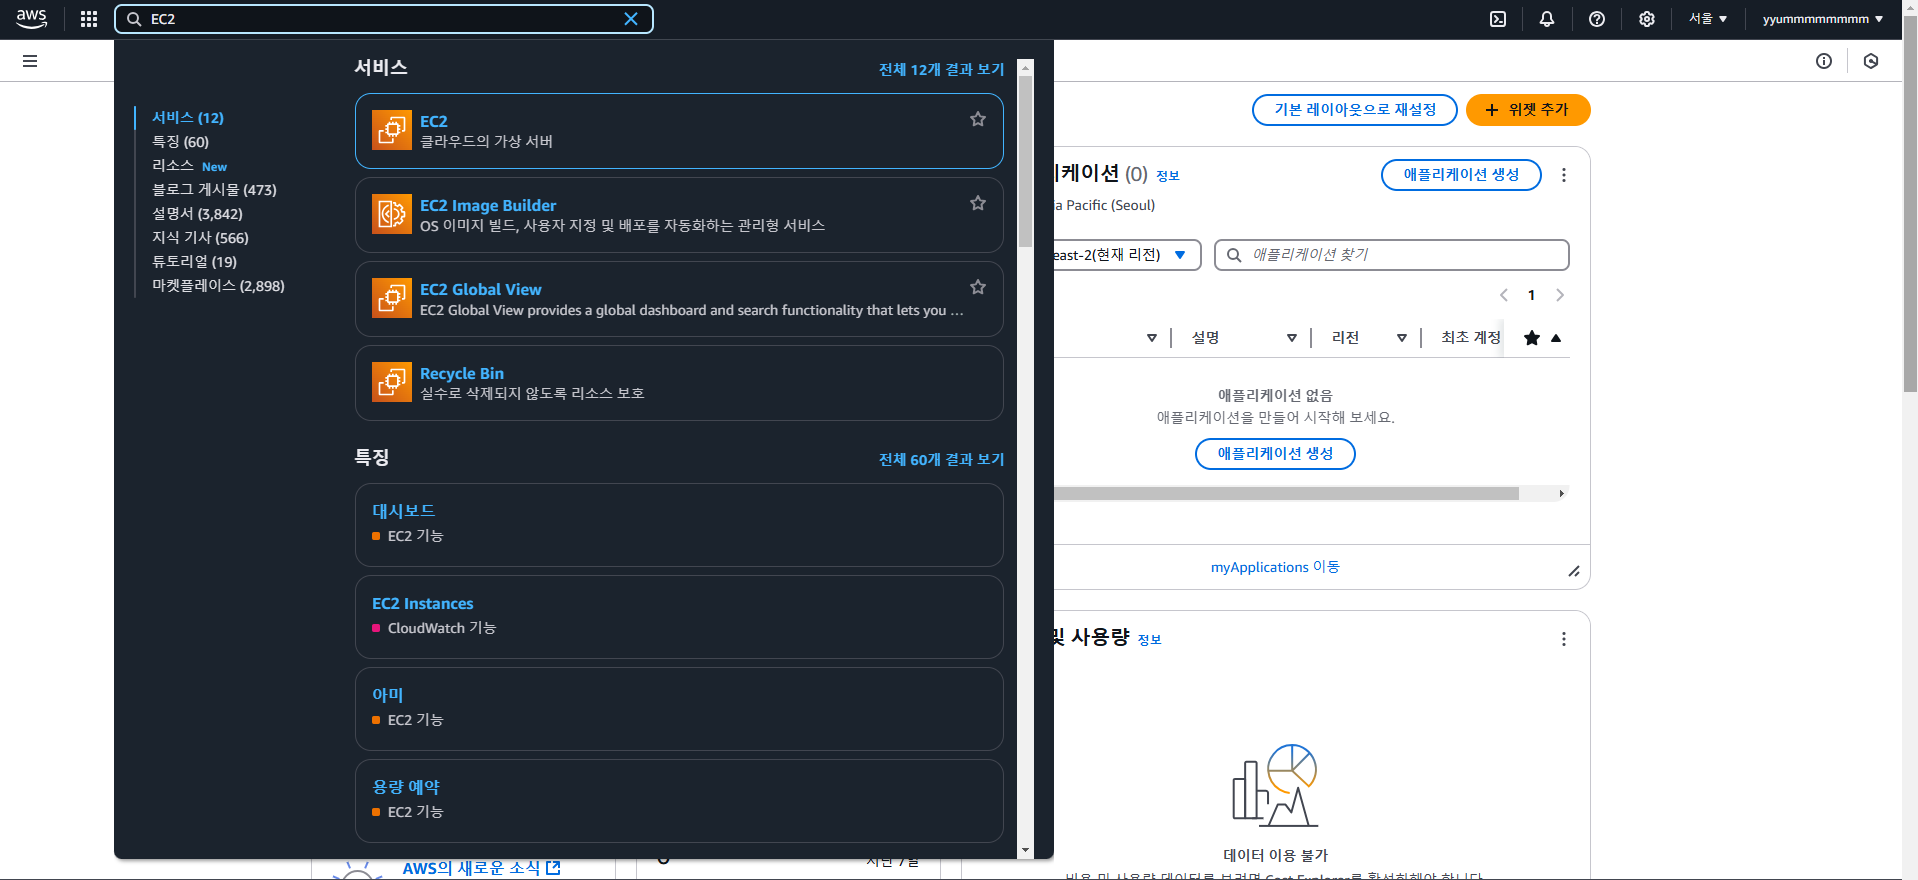Click the EC2 Global View icon
Image resolution: width=1918 pixels, height=880 pixels.
point(392,298)
